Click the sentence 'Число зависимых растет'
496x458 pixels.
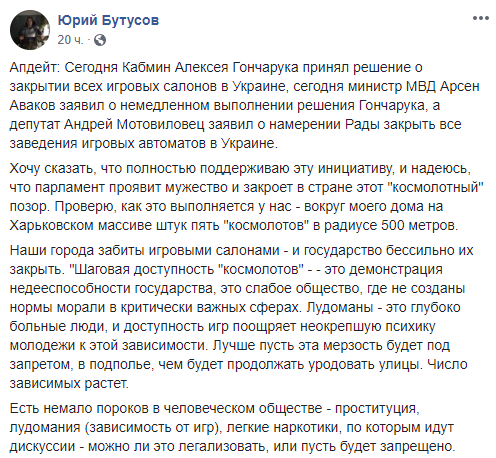click(x=238, y=374)
